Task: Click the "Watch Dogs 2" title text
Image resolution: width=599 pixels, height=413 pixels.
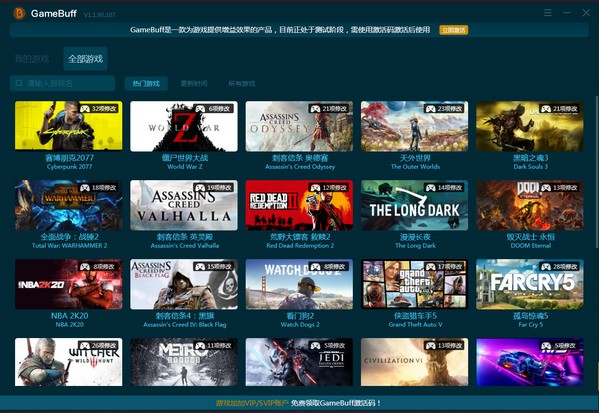Action: click(x=300, y=325)
